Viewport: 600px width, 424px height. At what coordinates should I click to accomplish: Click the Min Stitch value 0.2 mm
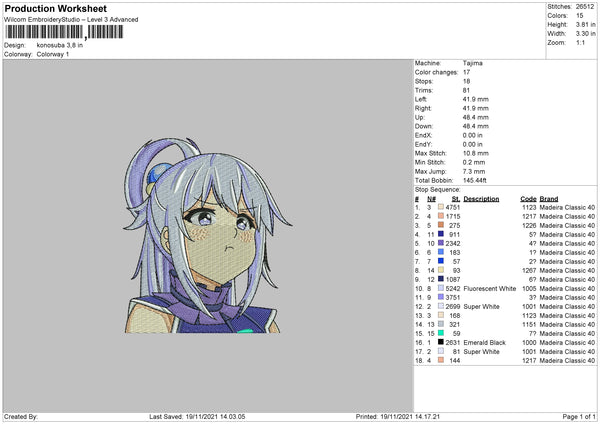tap(474, 162)
